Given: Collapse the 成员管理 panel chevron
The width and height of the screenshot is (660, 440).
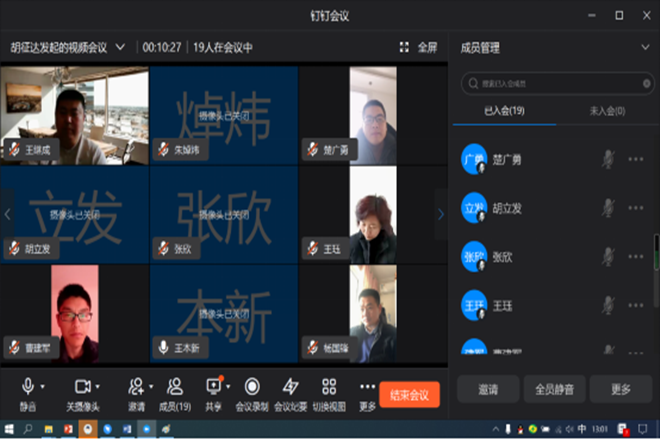Looking at the screenshot, I should (x=644, y=47).
